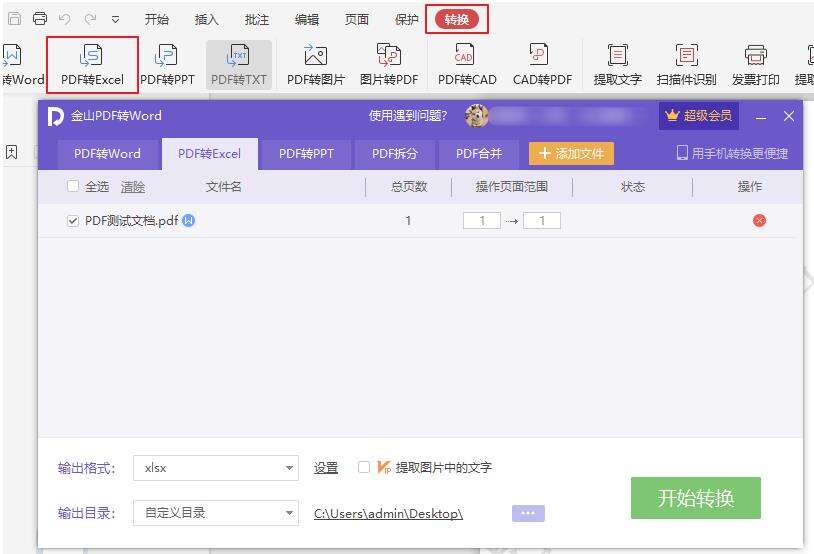Open the PDF转图片 tool

pyautogui.click(x=316, y=64)
